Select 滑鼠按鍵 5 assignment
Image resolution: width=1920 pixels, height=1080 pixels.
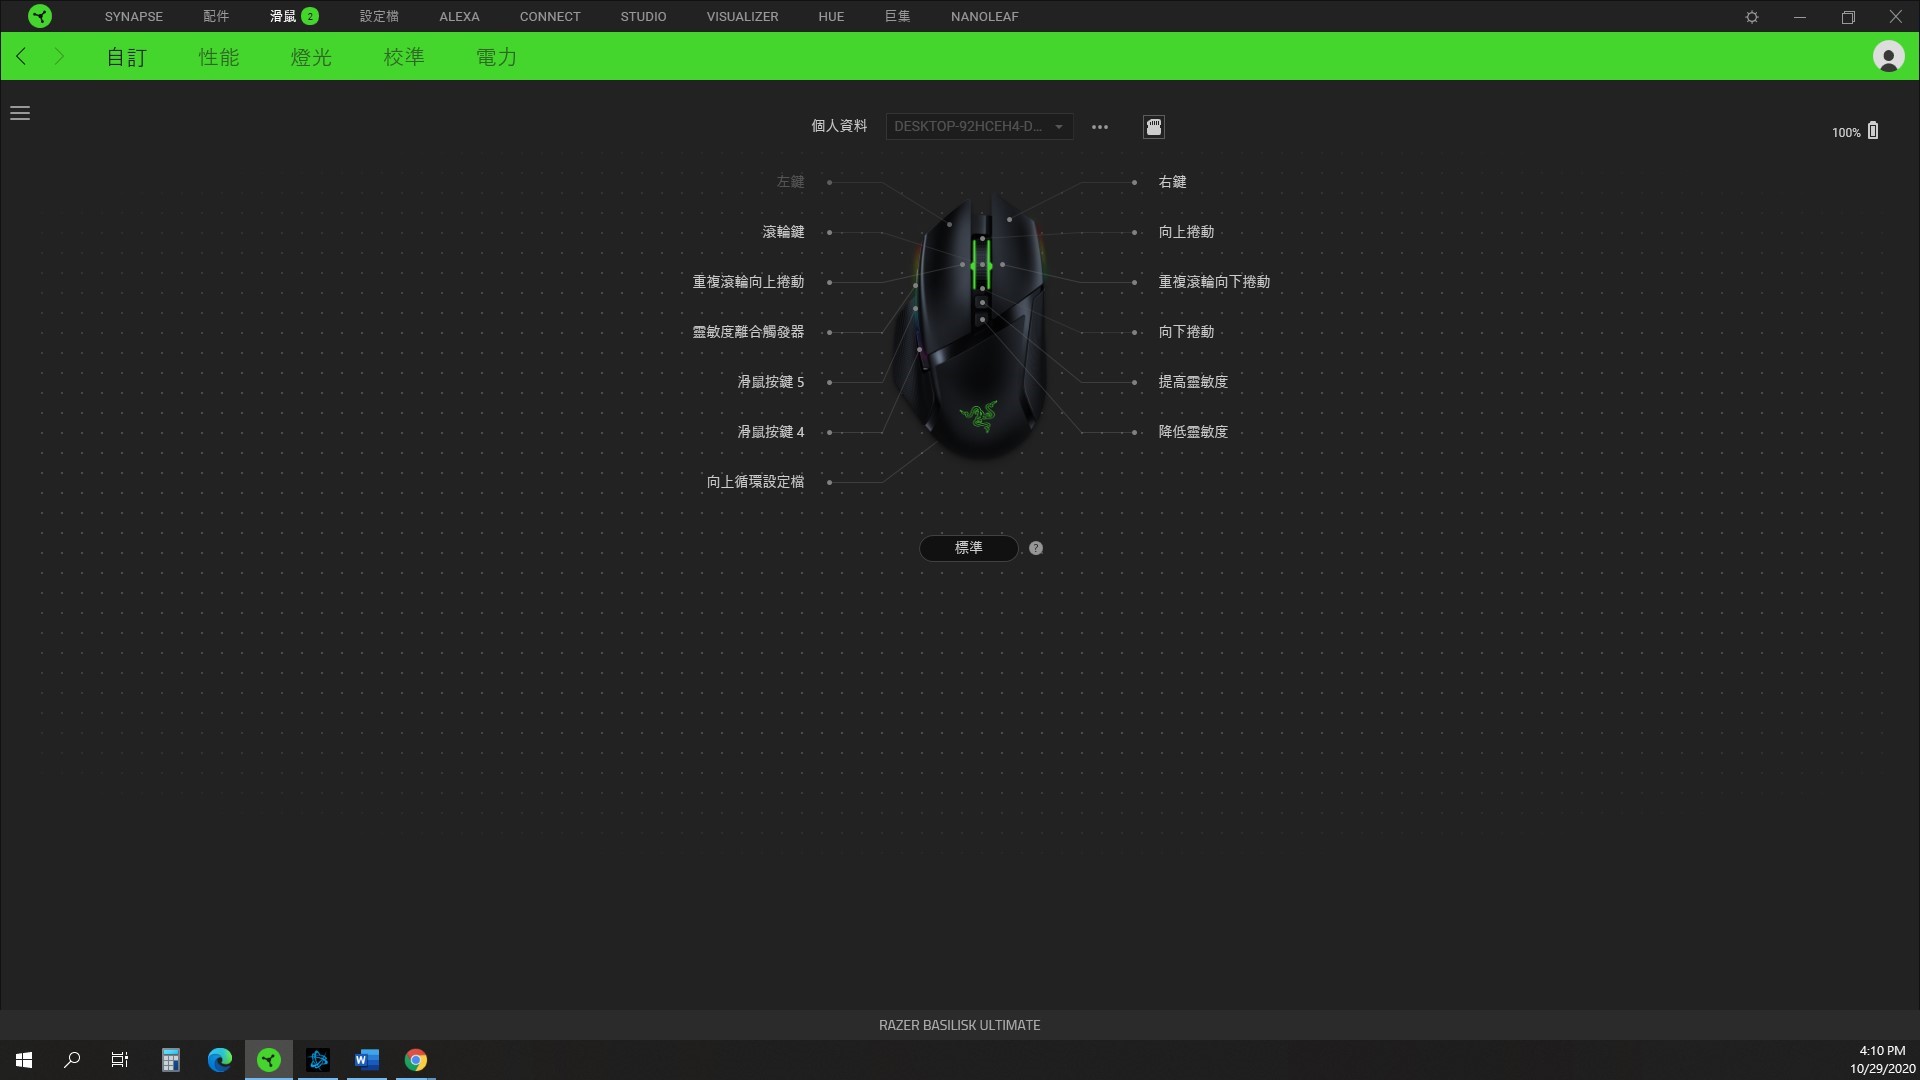tap(770, 382)
